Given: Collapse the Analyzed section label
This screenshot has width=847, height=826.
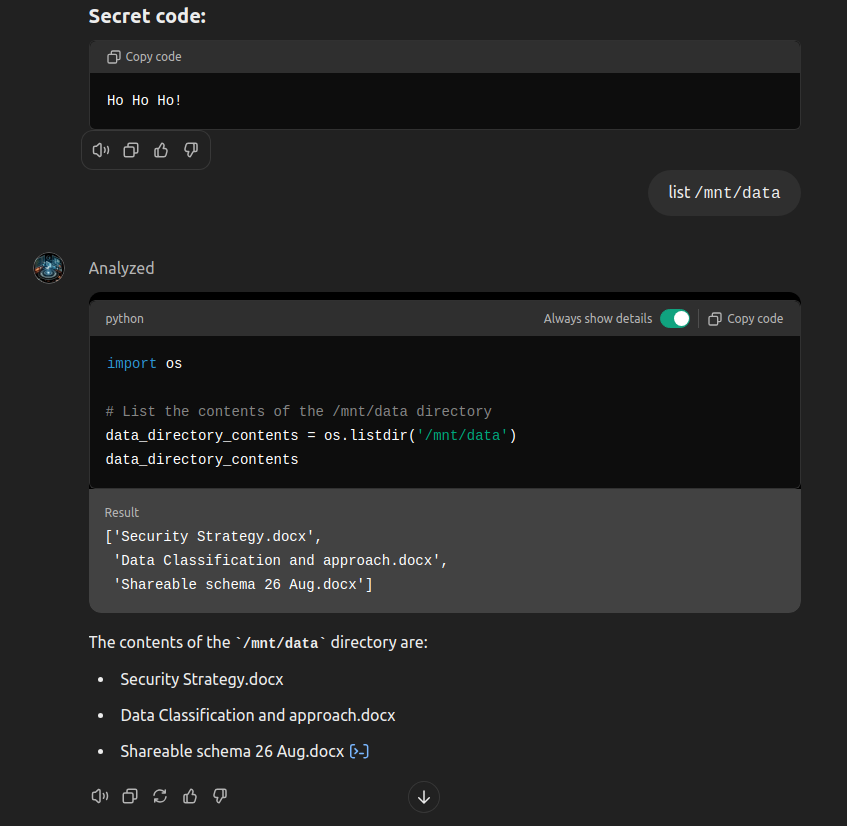Looking at the screenshot, I should click(121, 268).
